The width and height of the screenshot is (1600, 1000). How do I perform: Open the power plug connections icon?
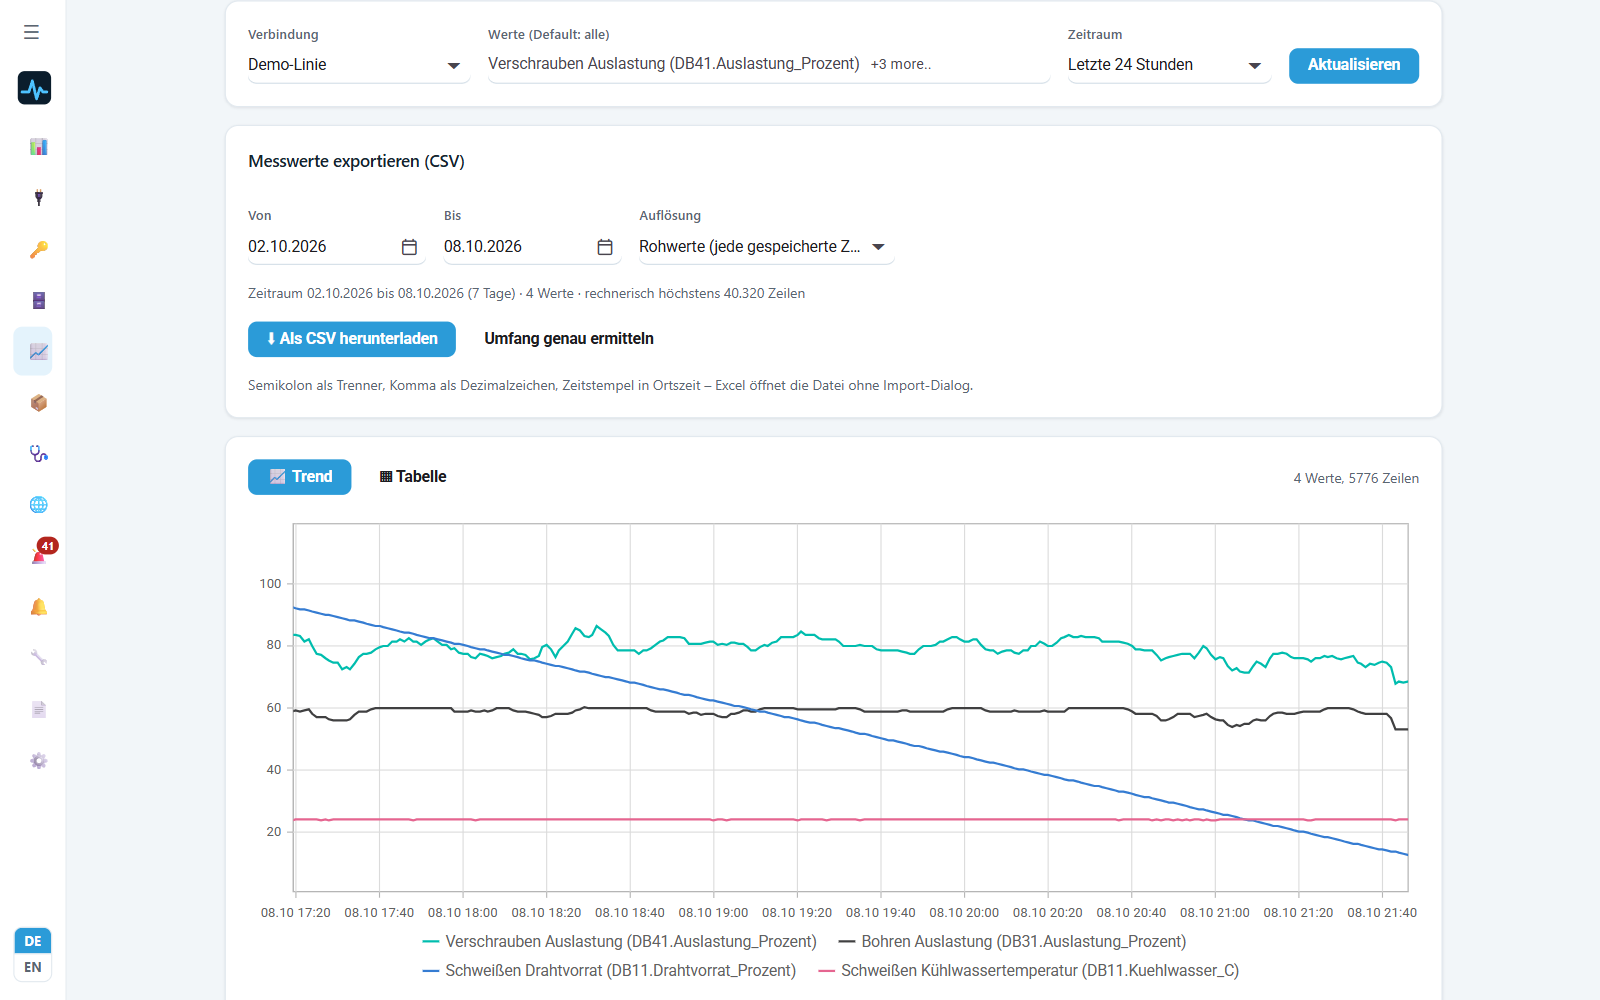[x=38, y=198]
